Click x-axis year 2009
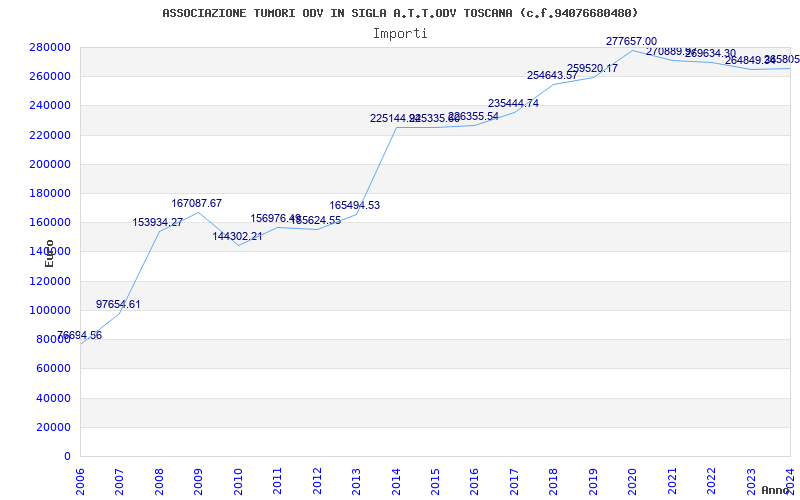The width and height of the screenshot is (800, 500). pos(198,482)
